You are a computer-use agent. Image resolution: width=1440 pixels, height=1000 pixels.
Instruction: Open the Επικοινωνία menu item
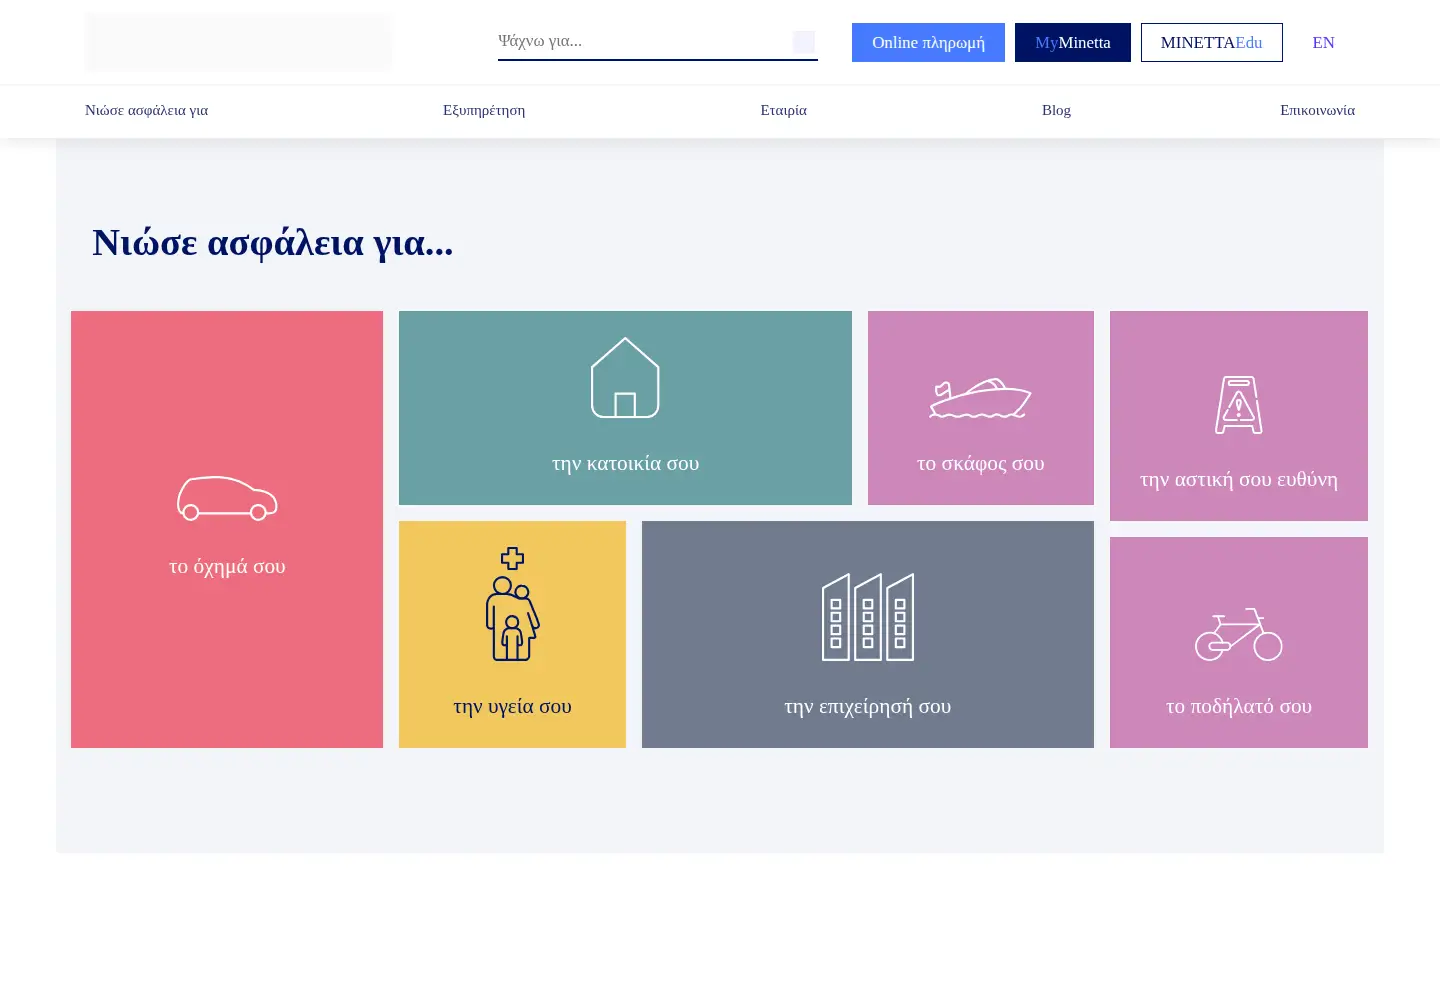coord(1317,110)
